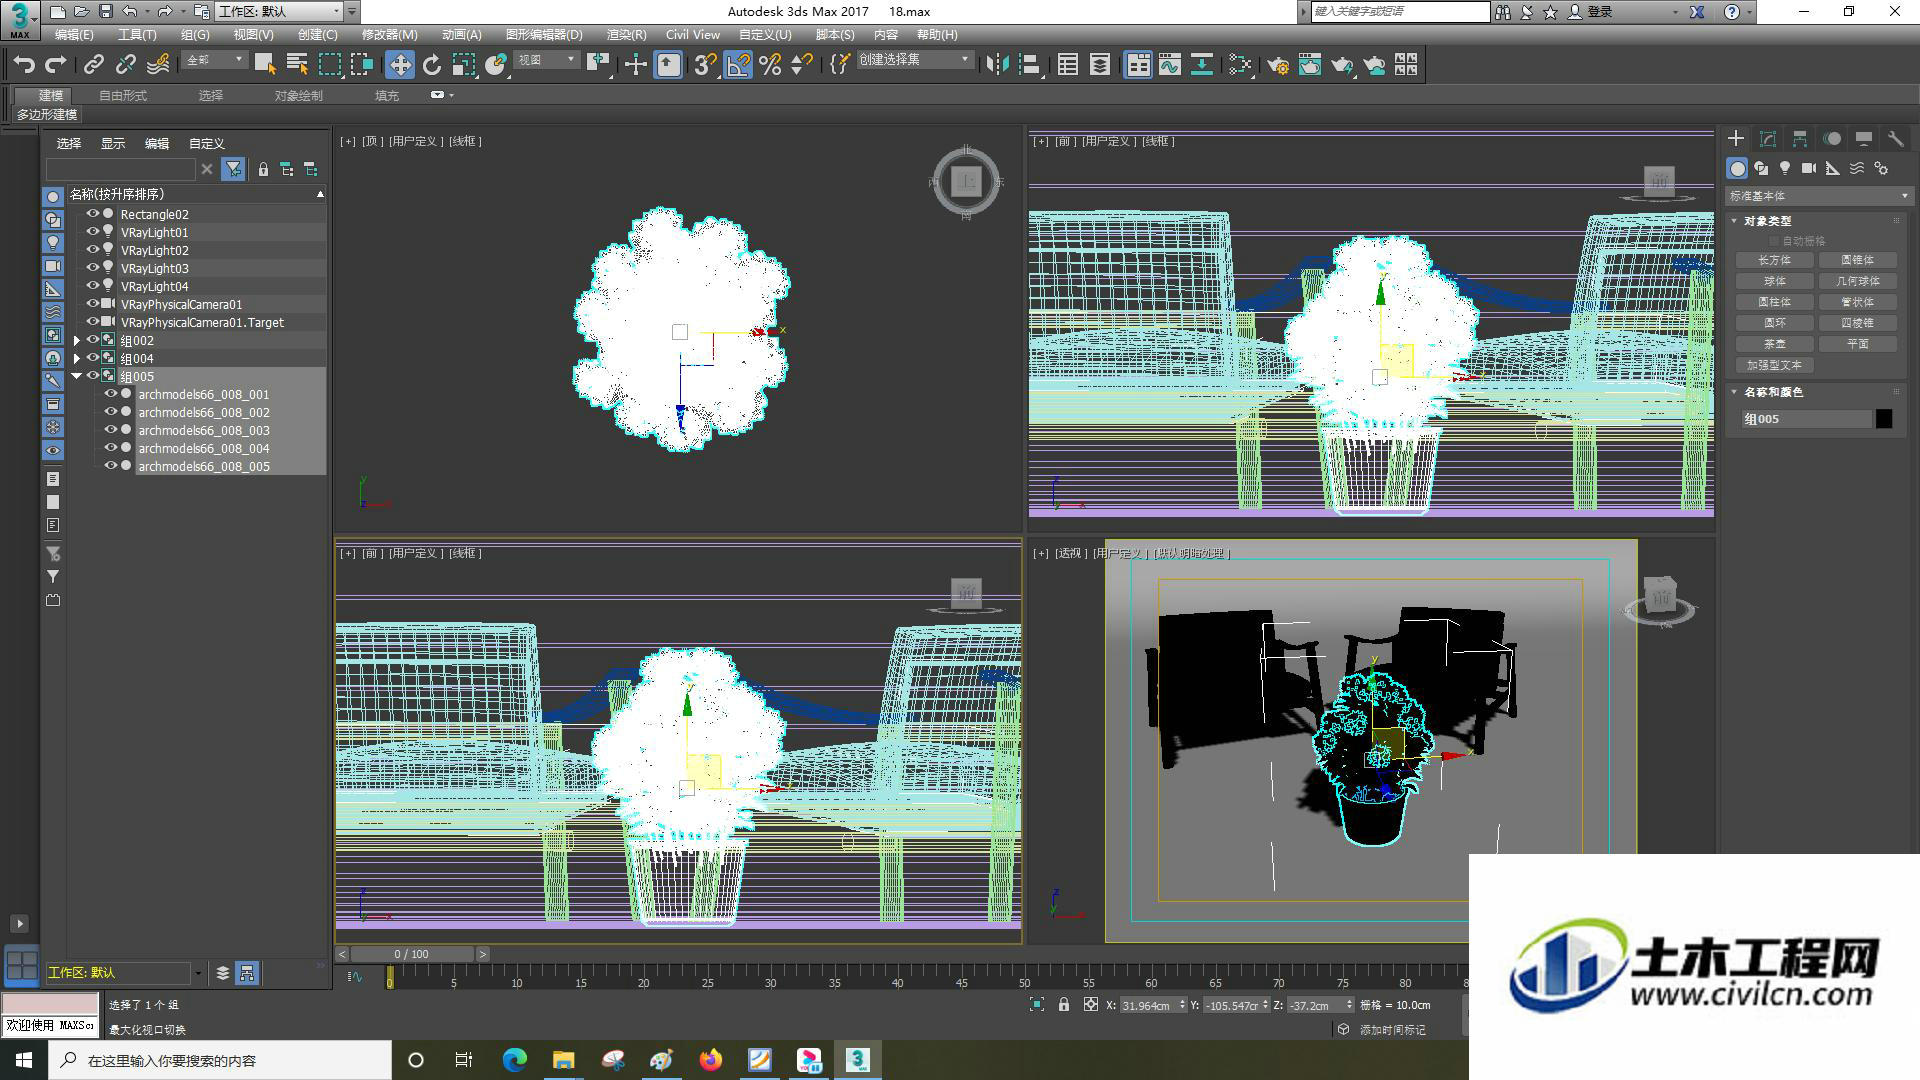Open the Curve Editor icon
This screenshot has height=1080, width=1920.
tap(1170, 65)
